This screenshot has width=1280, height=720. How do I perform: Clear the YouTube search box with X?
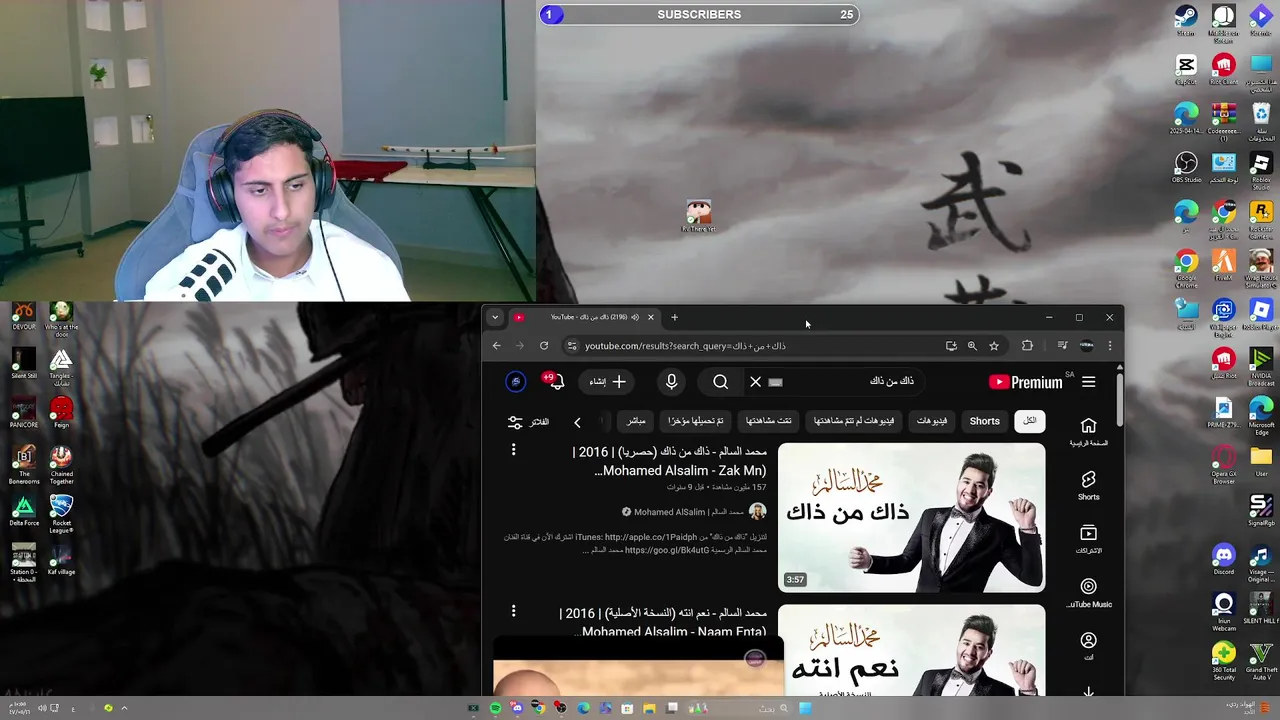pos(755,381)
